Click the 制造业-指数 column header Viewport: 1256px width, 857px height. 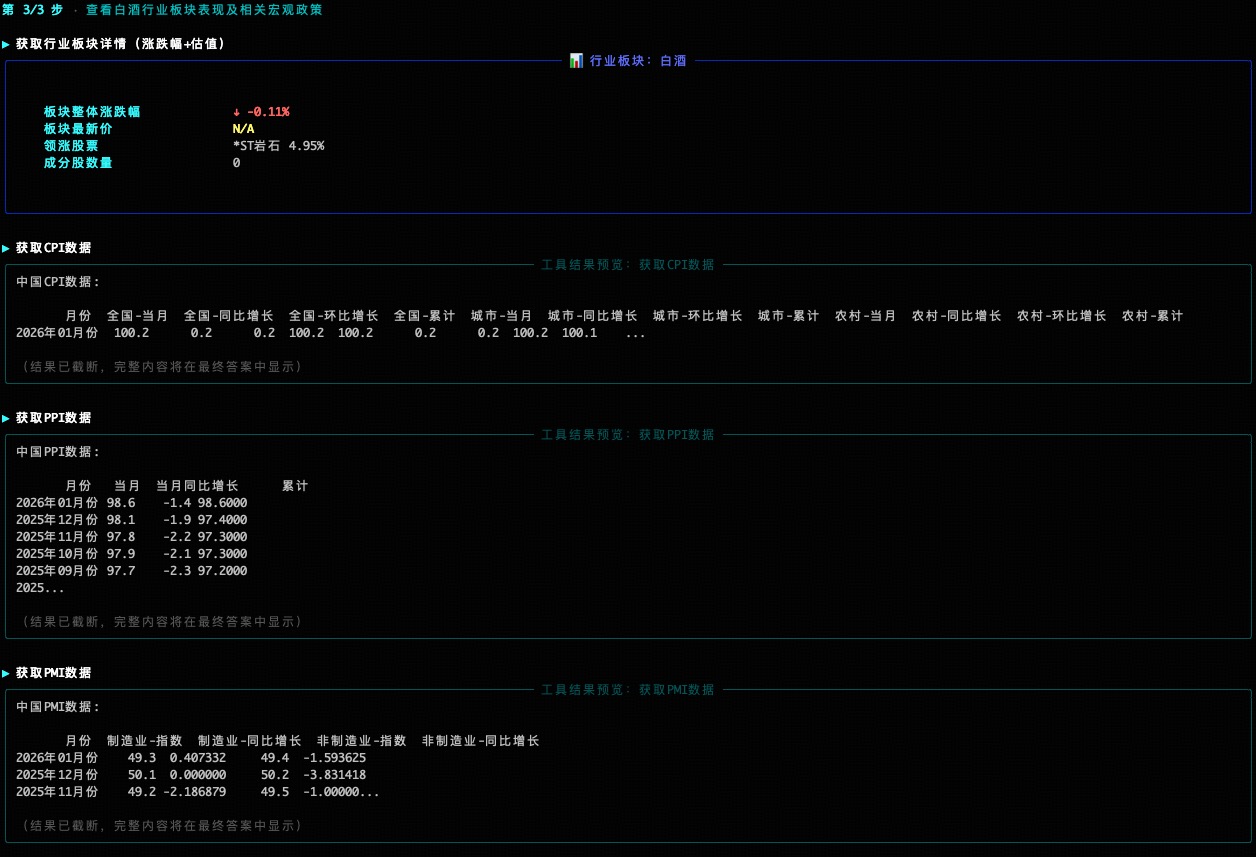[x=145, y=740]
